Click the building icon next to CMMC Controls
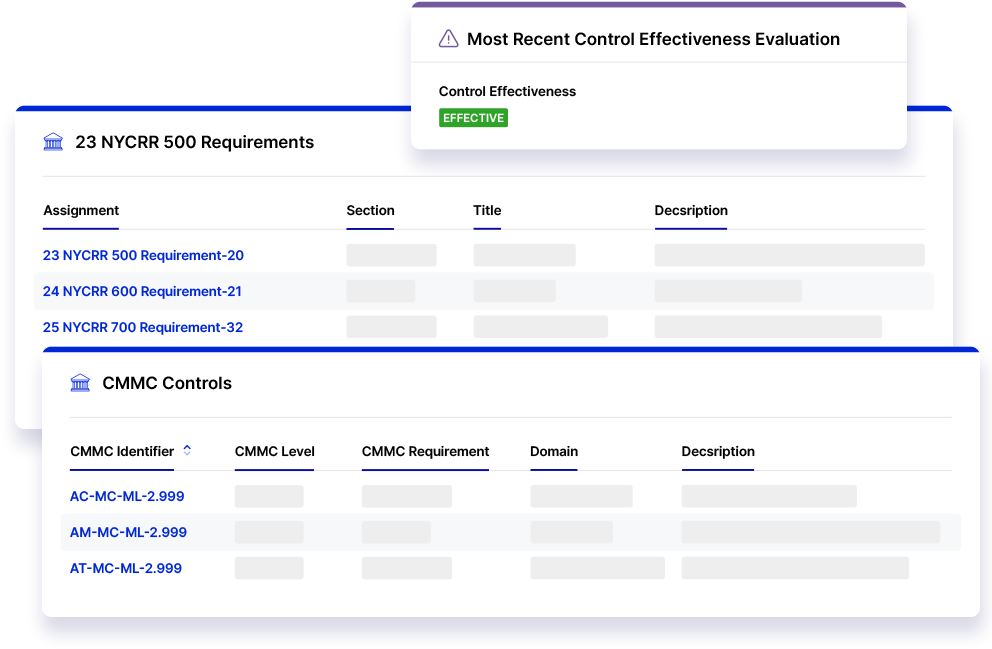Image resolution: width=992 pixels, height=649 pixels. click(80, 383)
